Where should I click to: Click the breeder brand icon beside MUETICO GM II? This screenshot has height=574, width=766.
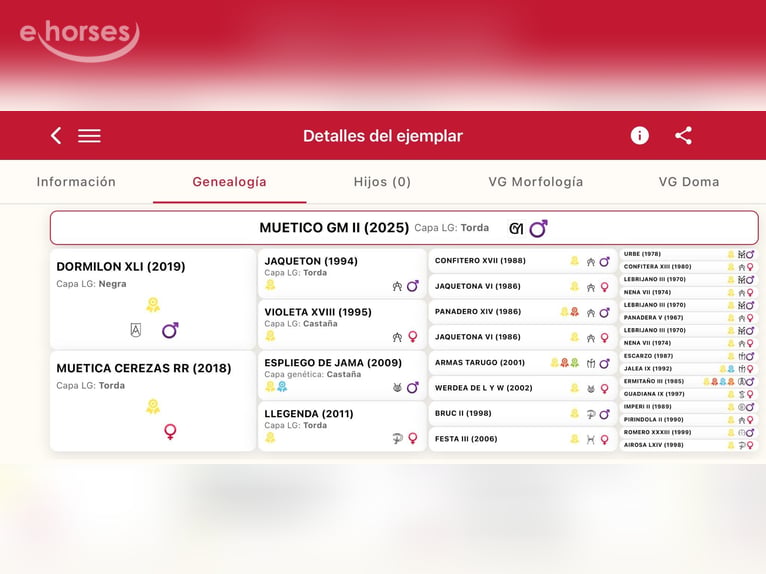pyautogui.click(x=516, y=229)
